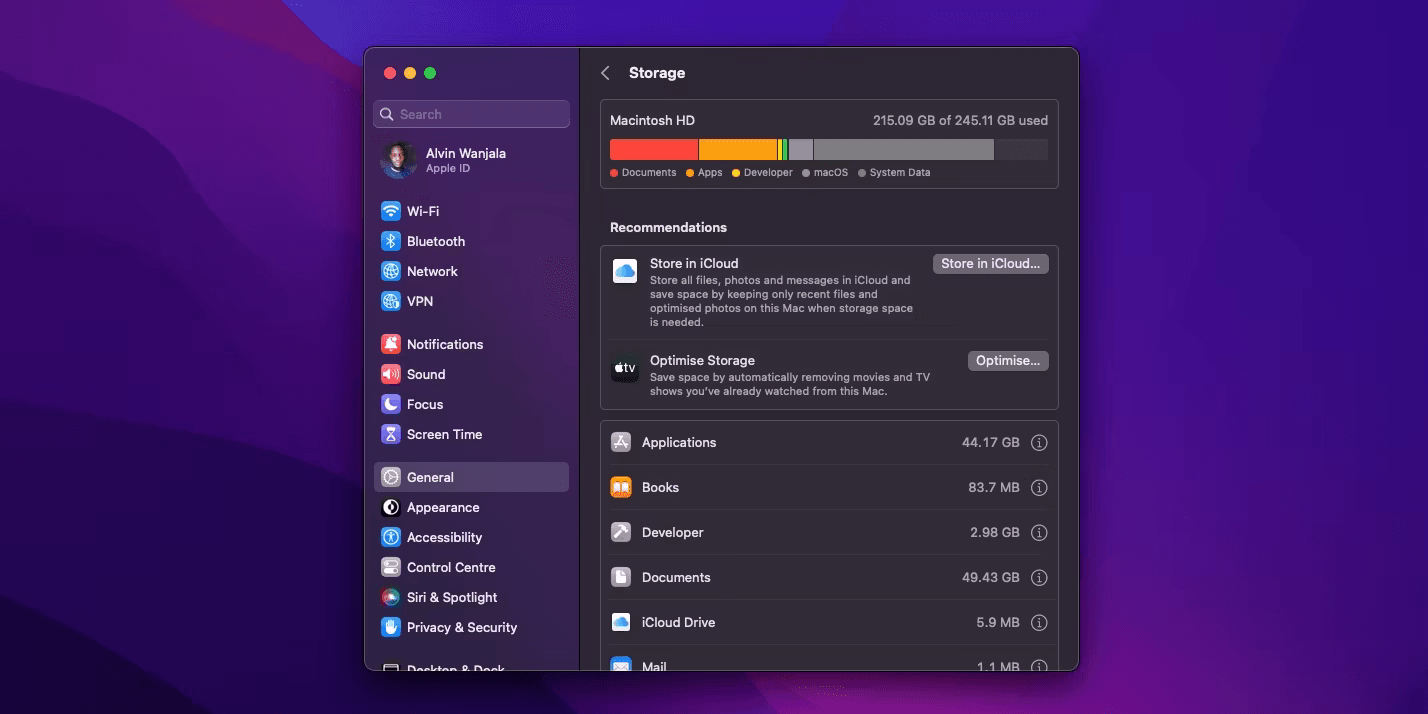Click the Appearance icon in the sidebar
The image size is (1428, 714).
click(x=391, y=507)
